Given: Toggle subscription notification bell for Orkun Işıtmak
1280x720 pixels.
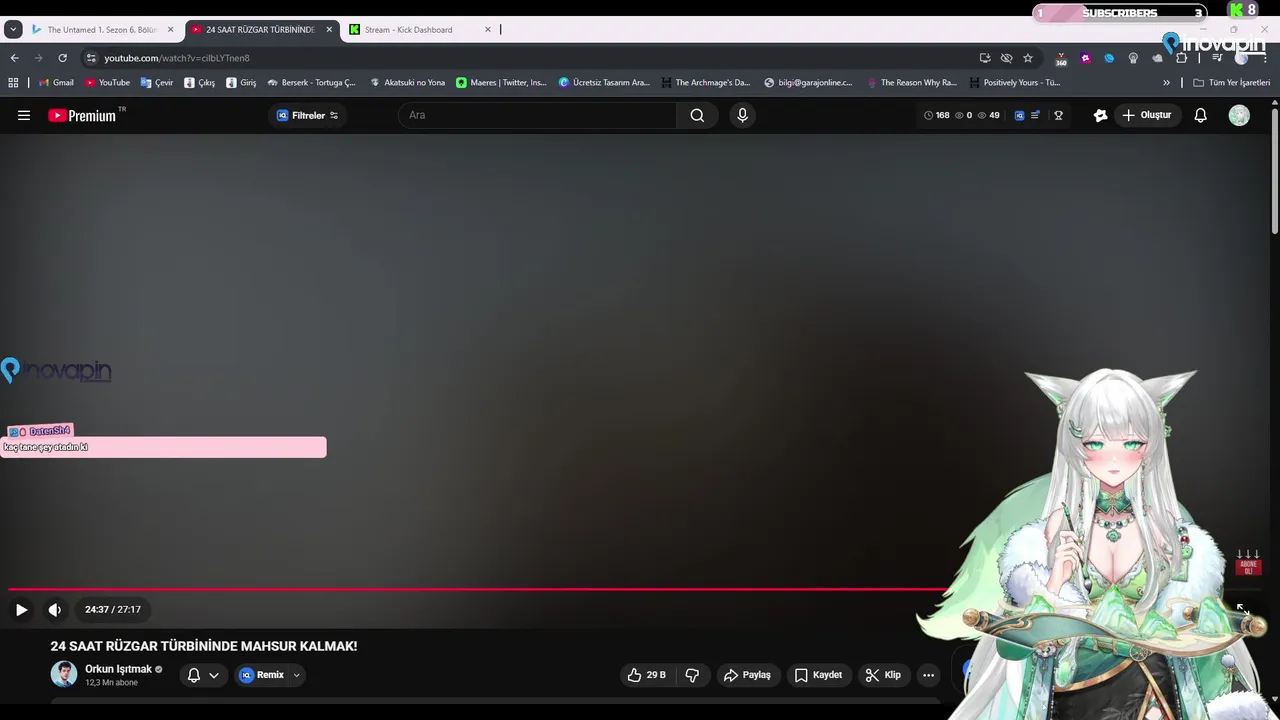Looking at the screenshot, I should [194, 675].
